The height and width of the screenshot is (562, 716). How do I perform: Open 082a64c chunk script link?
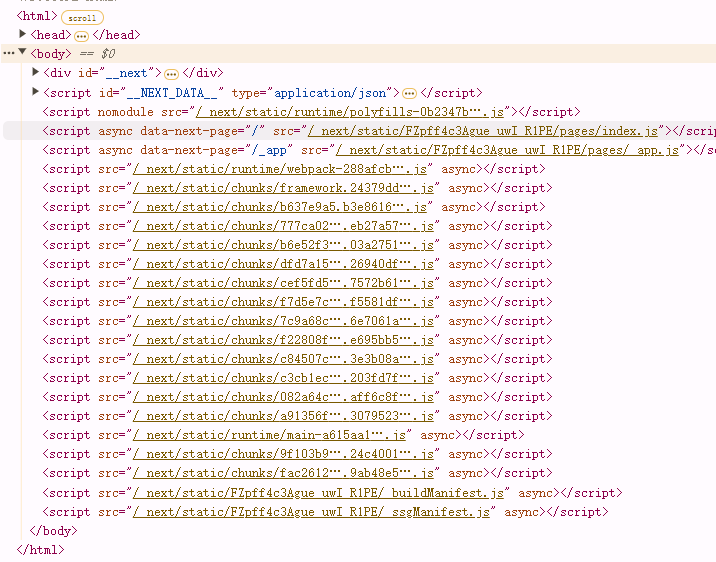pos(283,397)
